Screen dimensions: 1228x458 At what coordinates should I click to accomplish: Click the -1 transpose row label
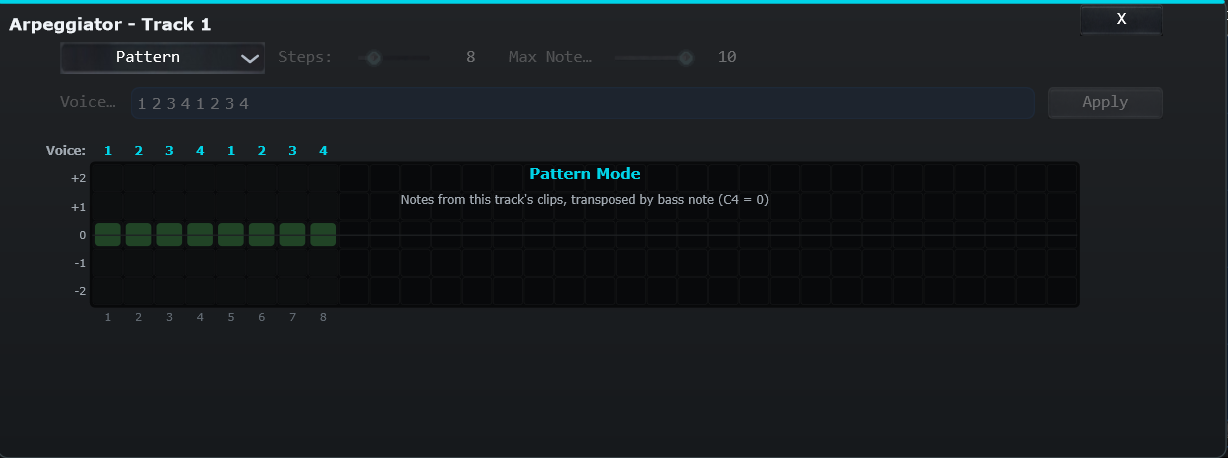80,263
